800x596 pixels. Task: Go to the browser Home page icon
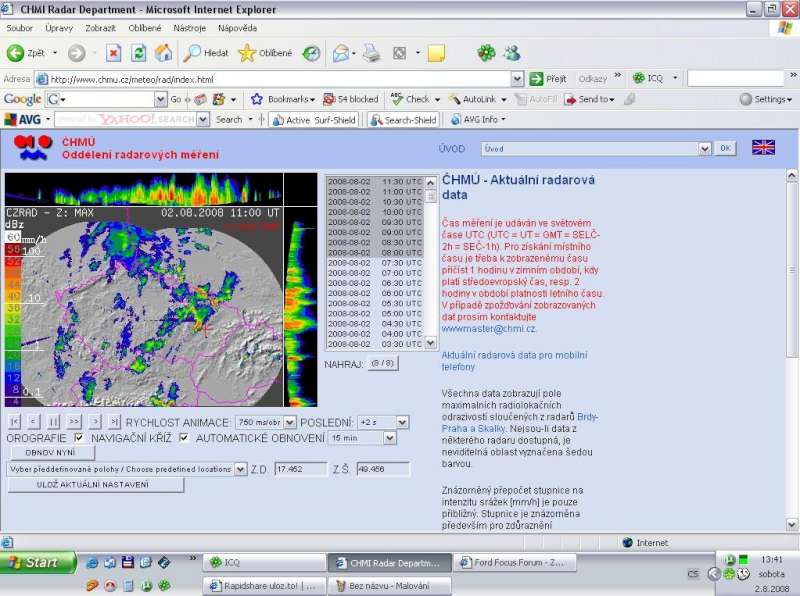[163, 53]
